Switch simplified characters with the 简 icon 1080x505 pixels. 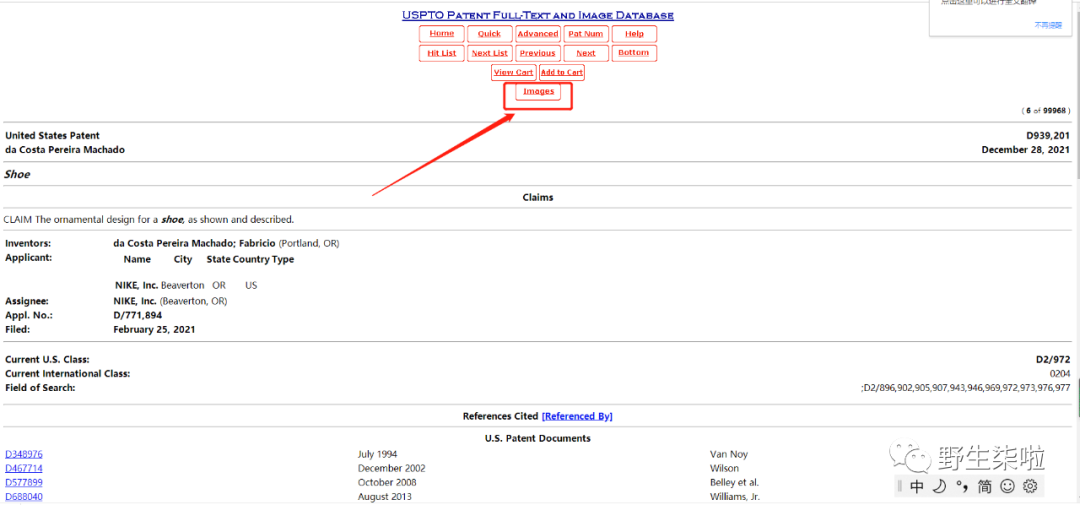[984, 486]
